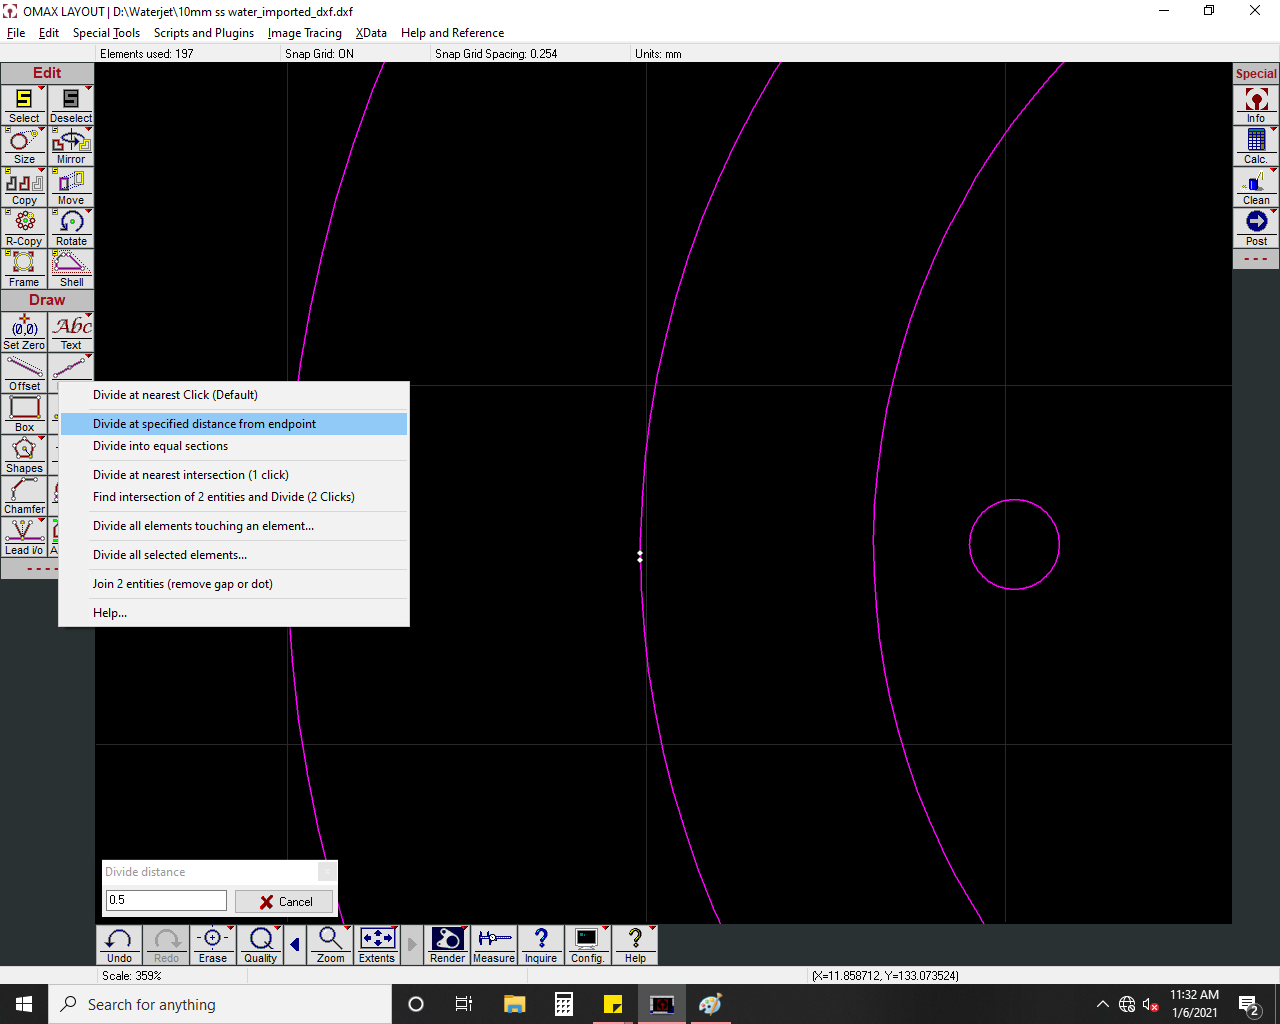Pick the Mirror tool

pyautogui.click(x=71, y=146)
